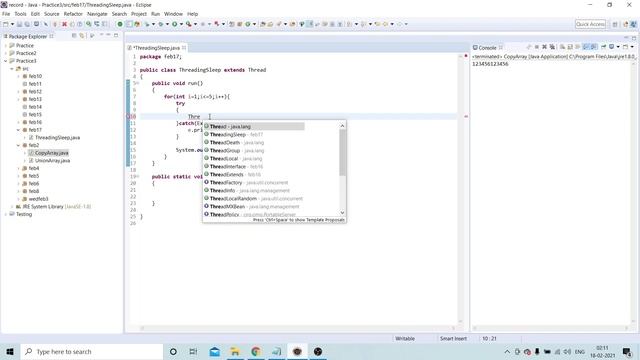The image size is (640, 360).
Task: Select ThreadingSleep.java in Package Explorer
Action: 57,138
